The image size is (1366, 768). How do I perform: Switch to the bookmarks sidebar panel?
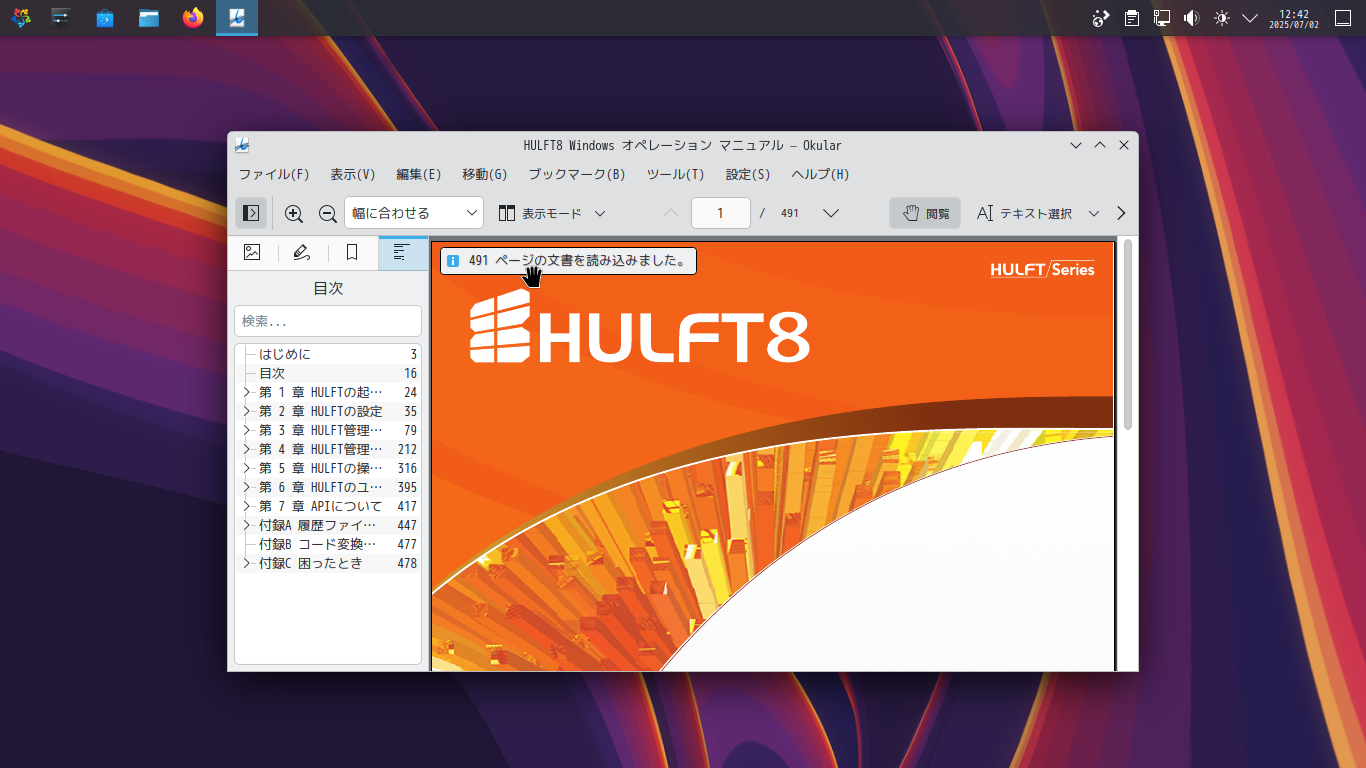(x=352, y=253)
